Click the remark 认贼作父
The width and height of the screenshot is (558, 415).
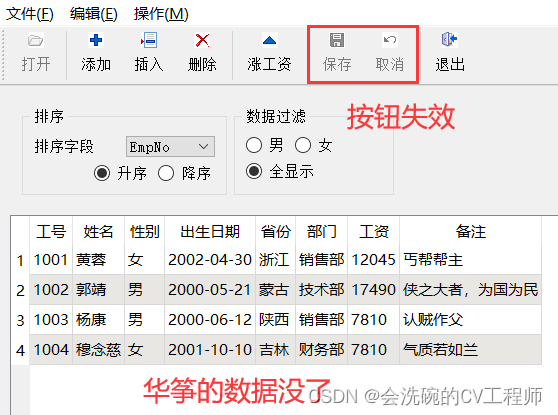tap(470, 320)
